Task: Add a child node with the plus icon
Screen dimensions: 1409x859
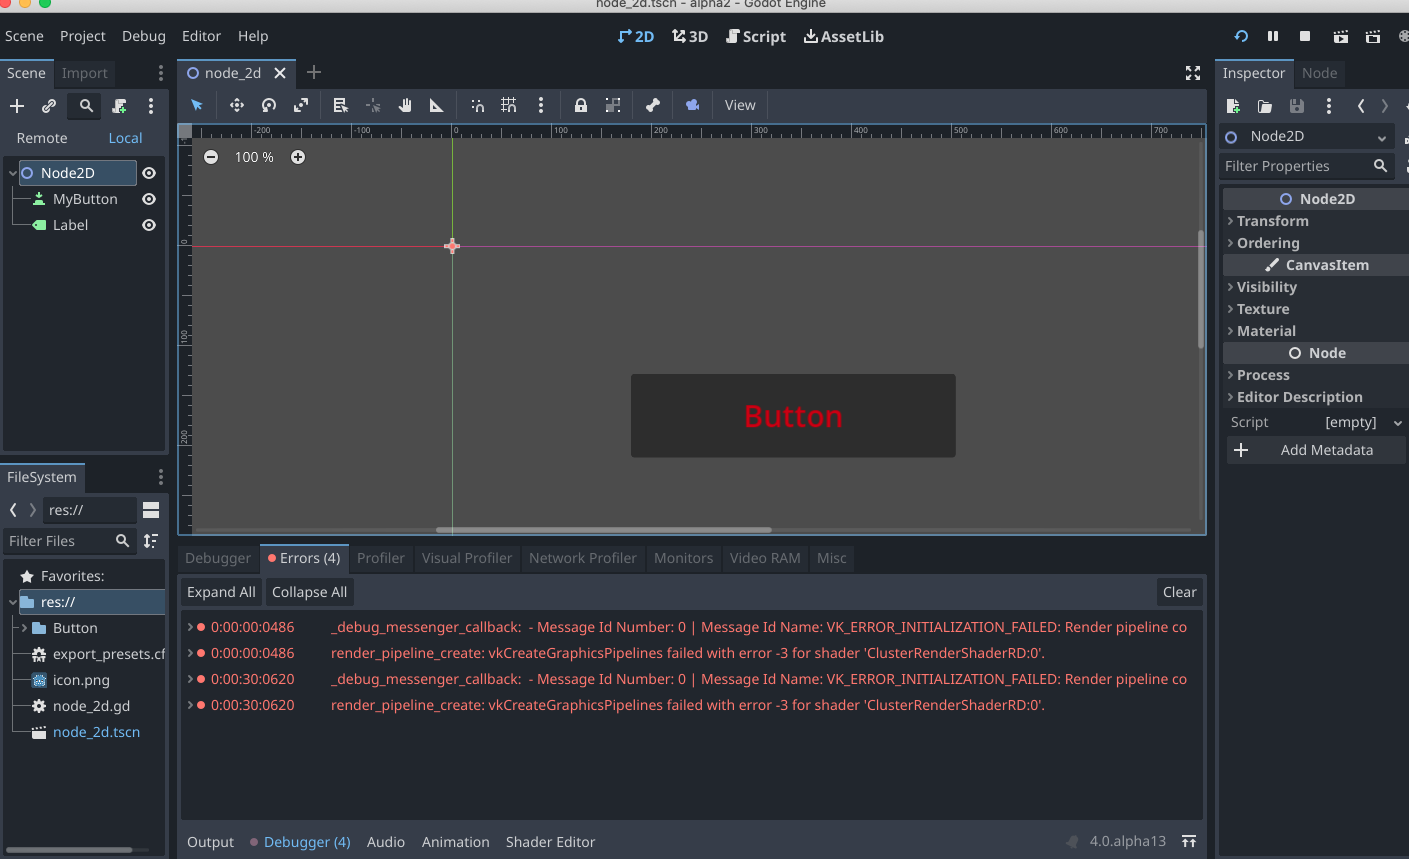Action: pyautogui.click(x=16, y=105)
